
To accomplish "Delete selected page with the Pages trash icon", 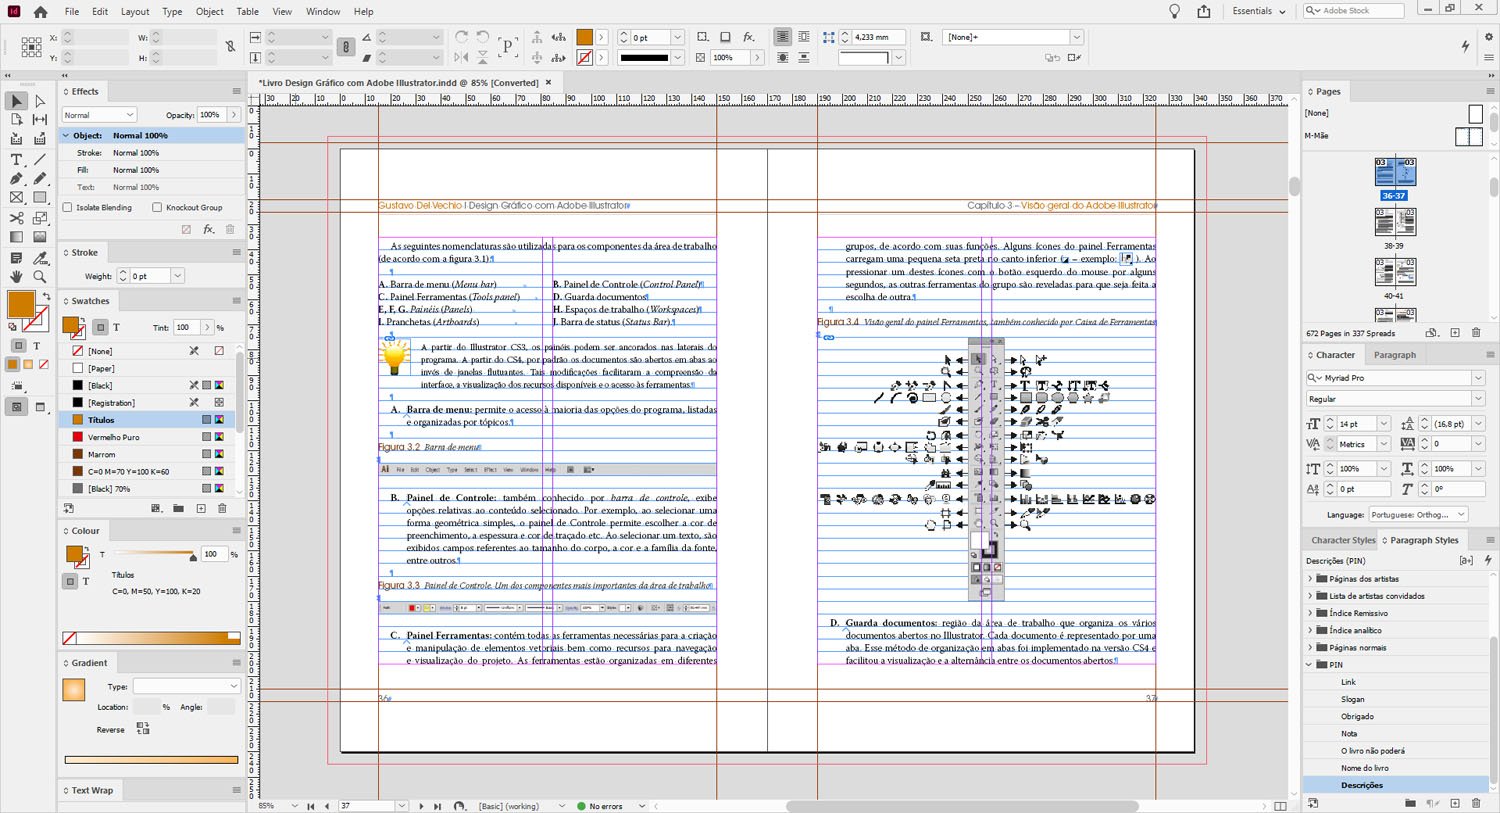I will pyautogui.click(x=1476, y=333).
